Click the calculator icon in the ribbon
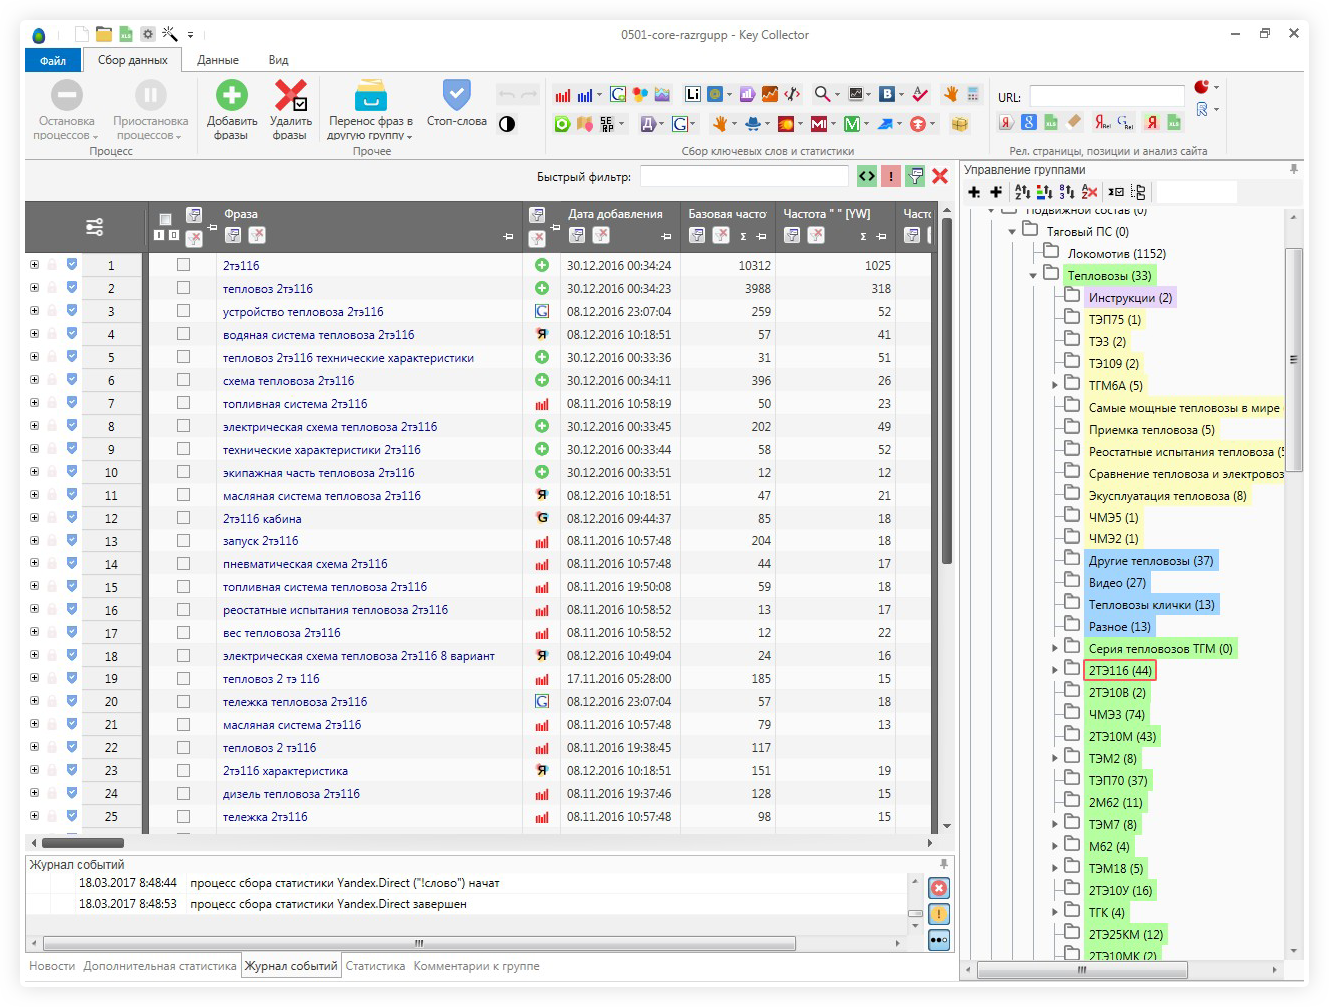This screenshot has width=1329, height=1007. 973,94
